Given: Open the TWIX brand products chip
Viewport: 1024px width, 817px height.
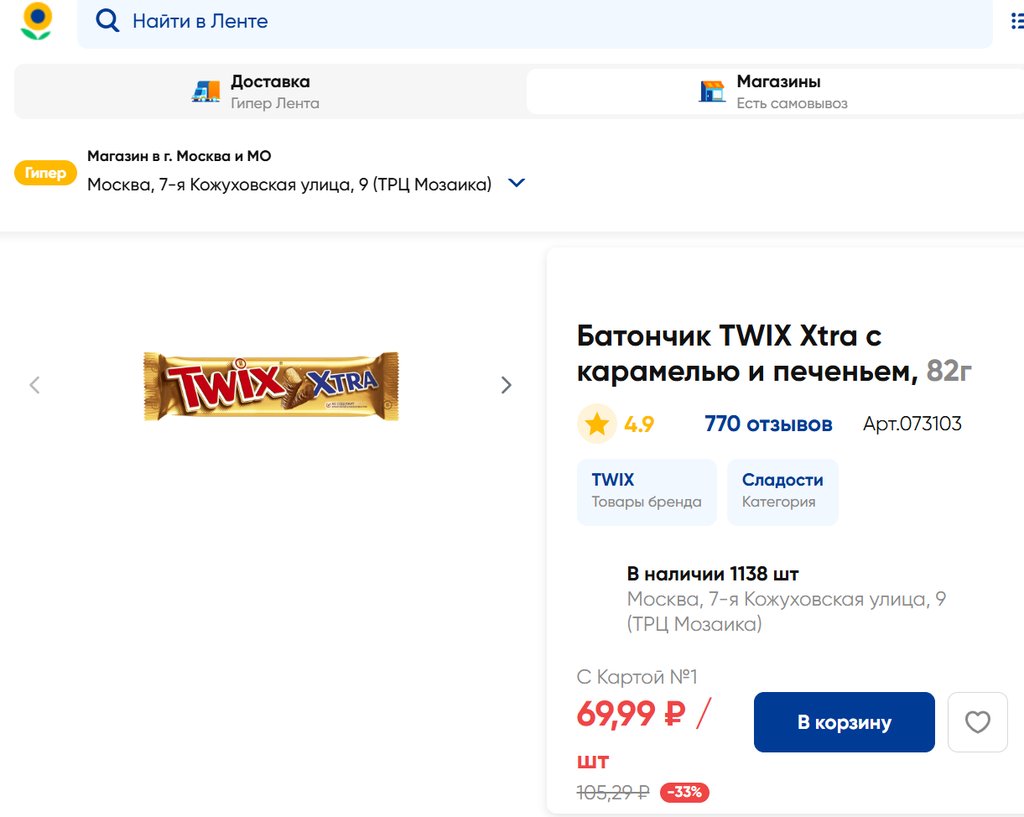Looking at the screenshot, I should 646,491.
